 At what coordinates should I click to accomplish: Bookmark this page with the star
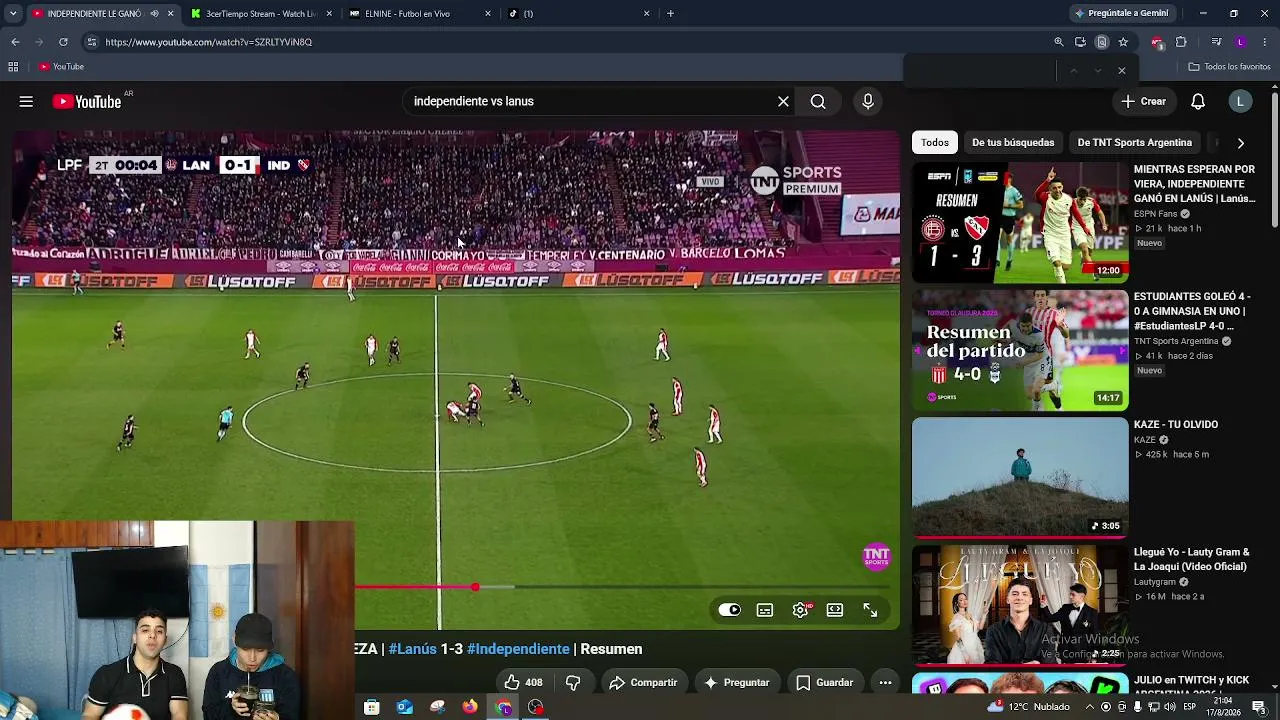(x=1123, y=42)
